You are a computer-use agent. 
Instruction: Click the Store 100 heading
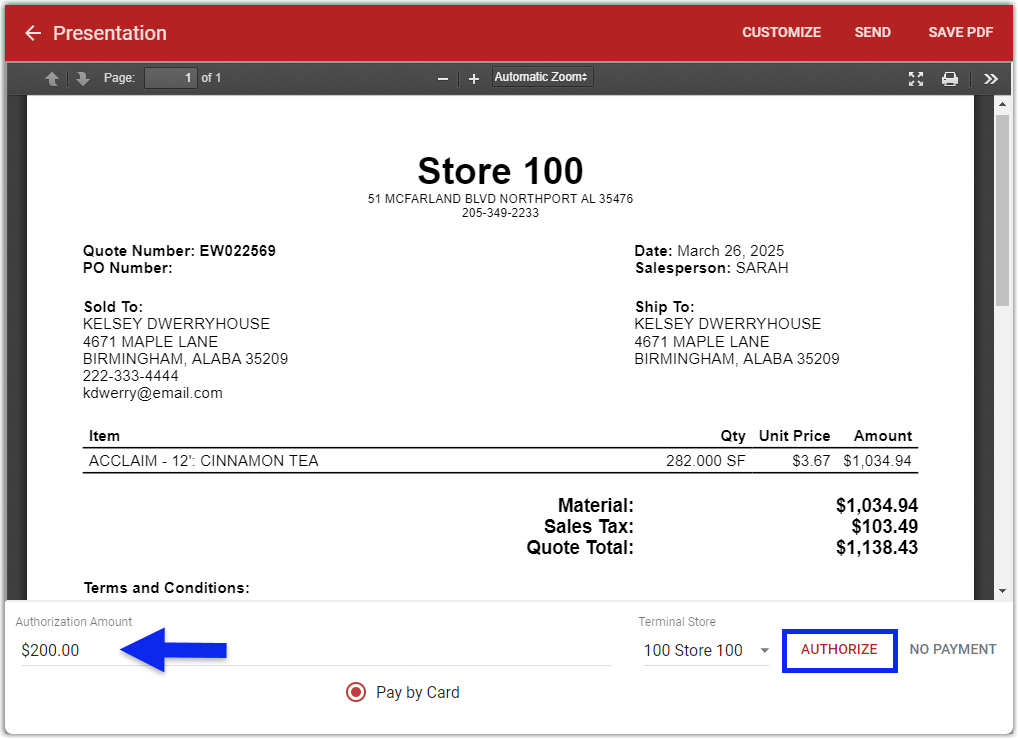[501, 171]
